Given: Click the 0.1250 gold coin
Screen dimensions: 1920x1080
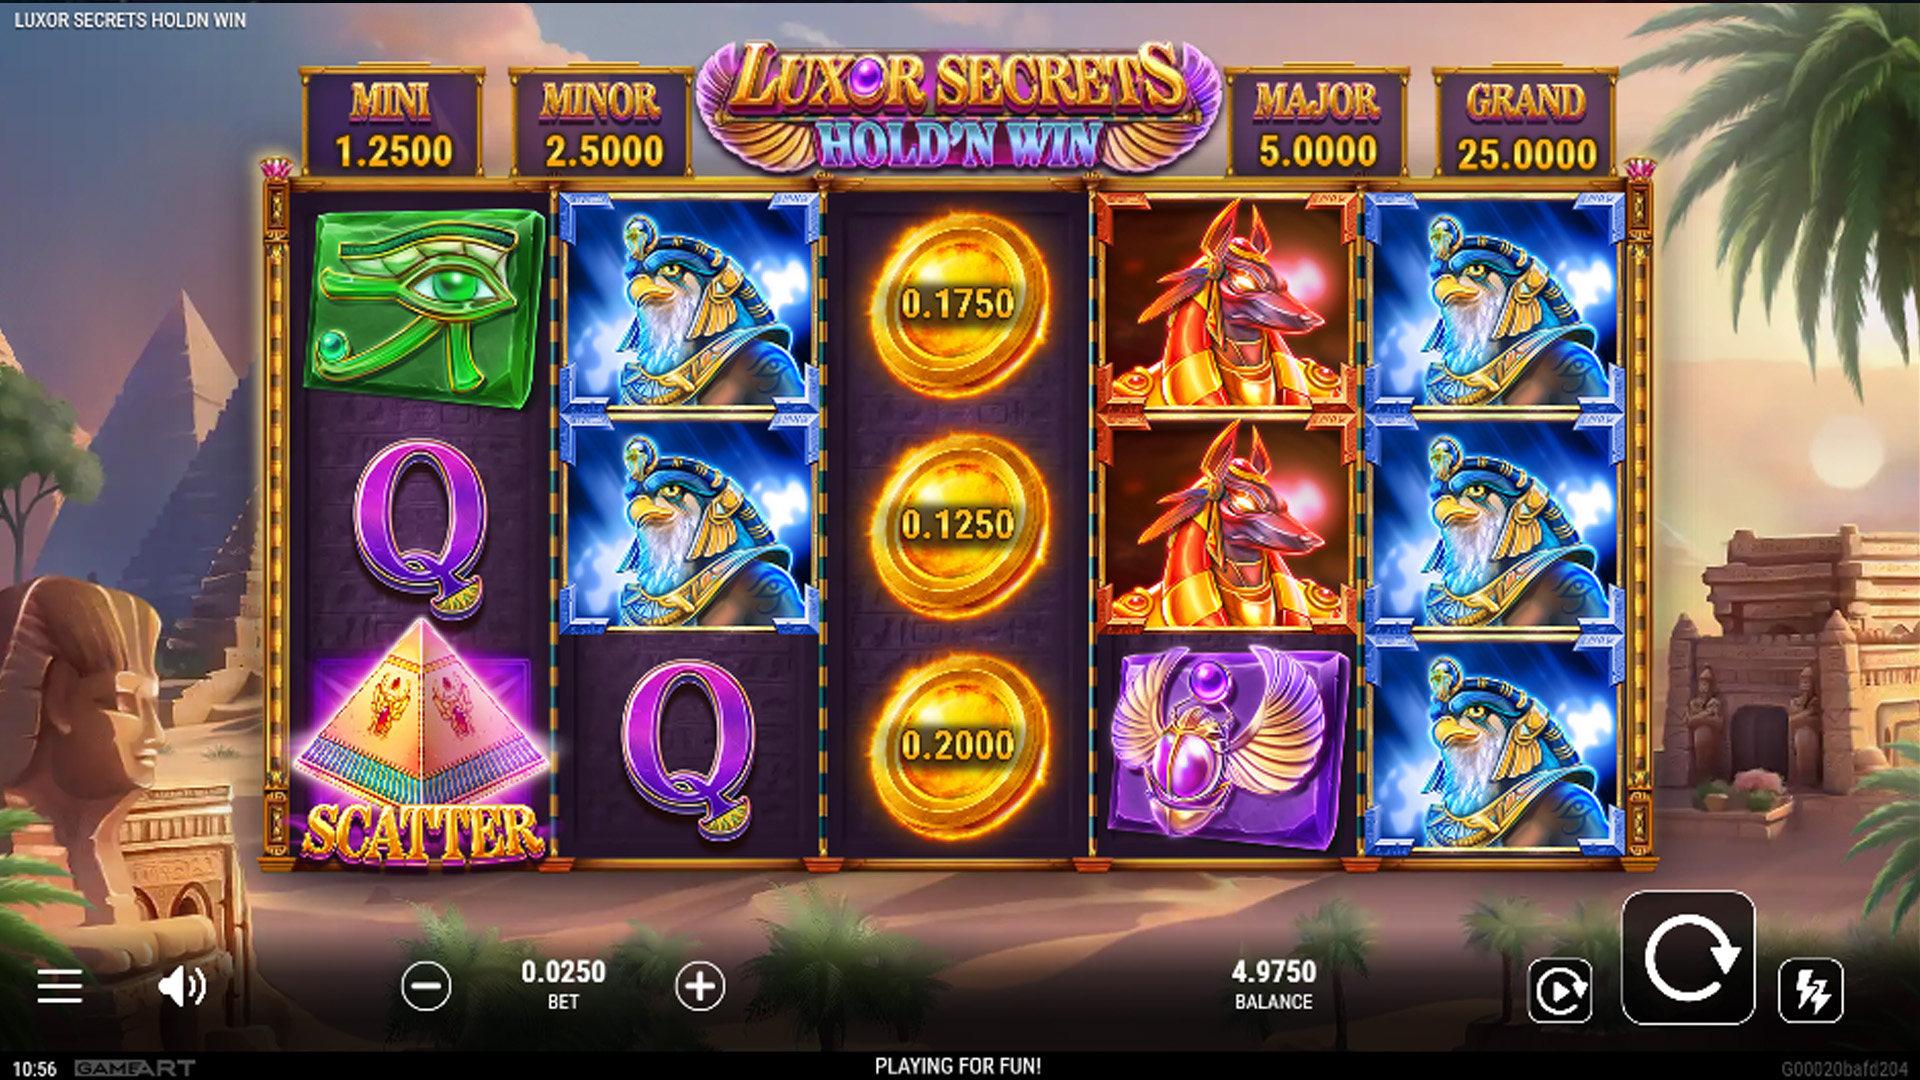Looking at the screenshot, I should (958, 524).
